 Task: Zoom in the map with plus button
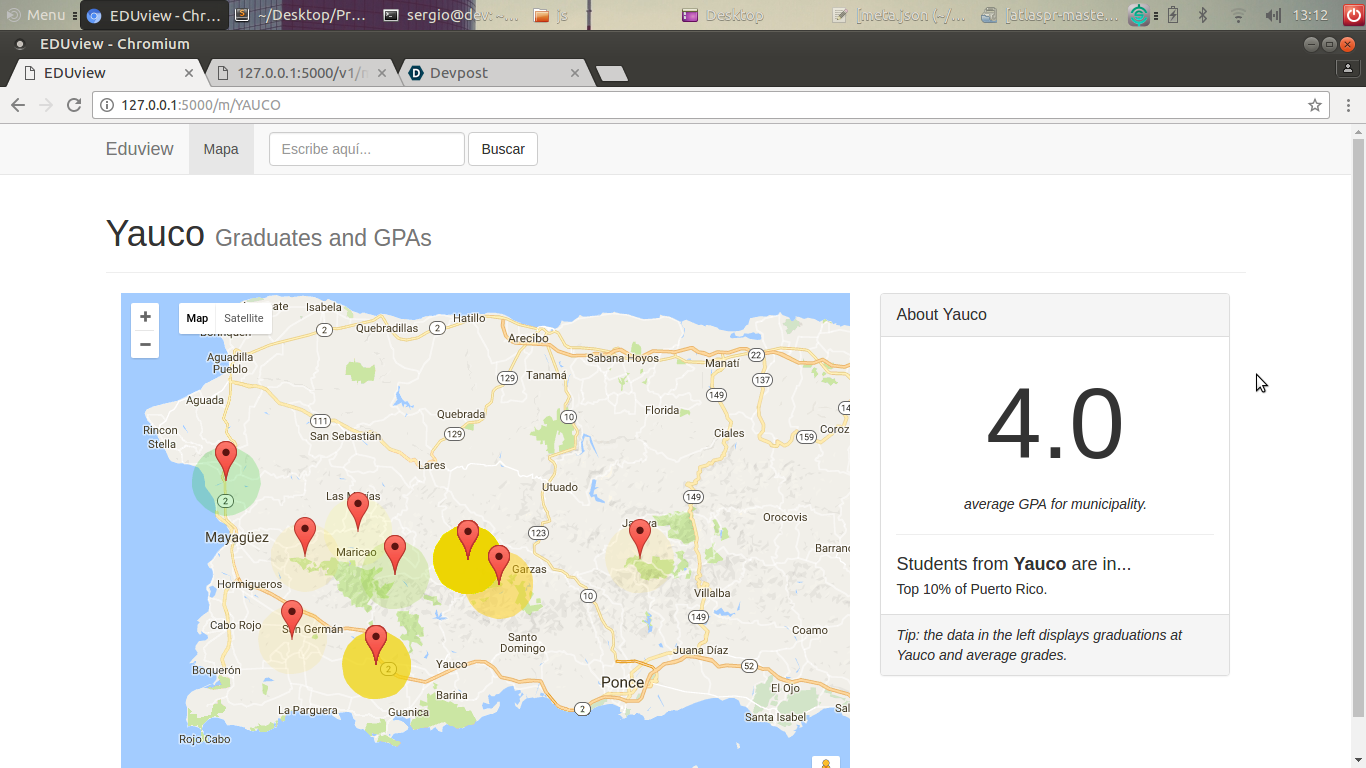pyautogui.click(x=145, y=317)
